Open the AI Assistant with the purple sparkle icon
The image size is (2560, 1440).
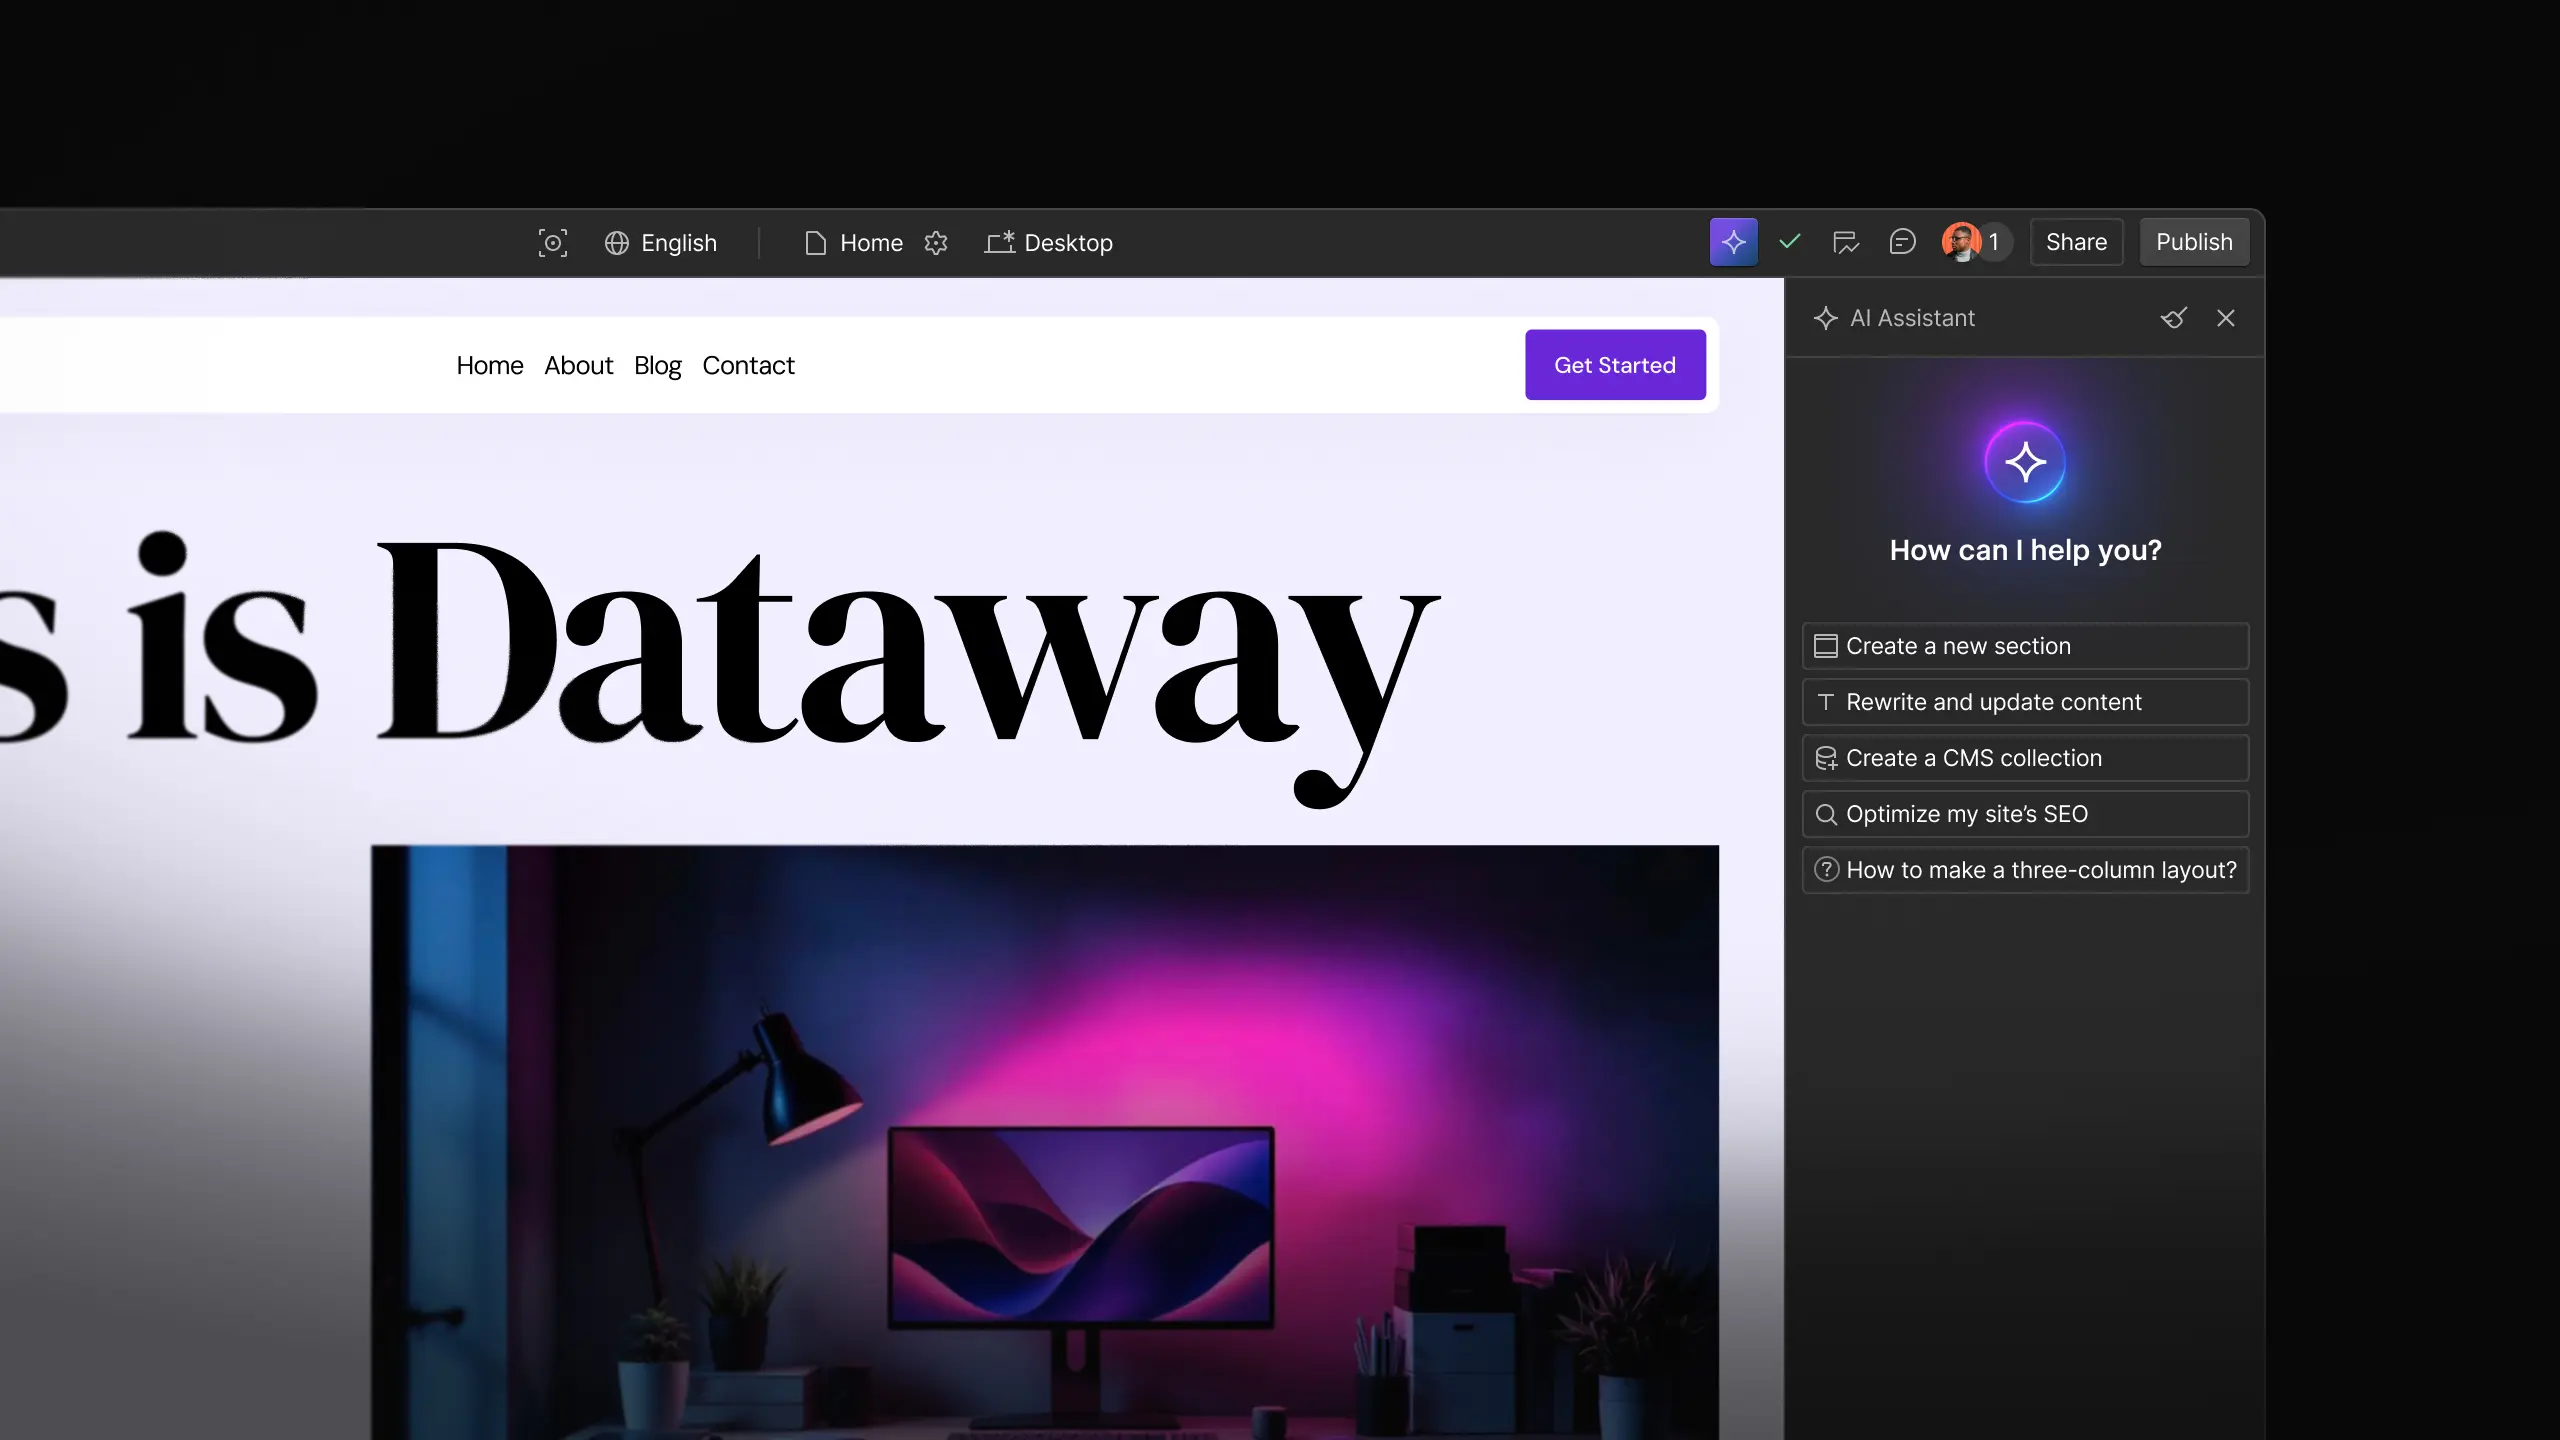(1733, 242)
